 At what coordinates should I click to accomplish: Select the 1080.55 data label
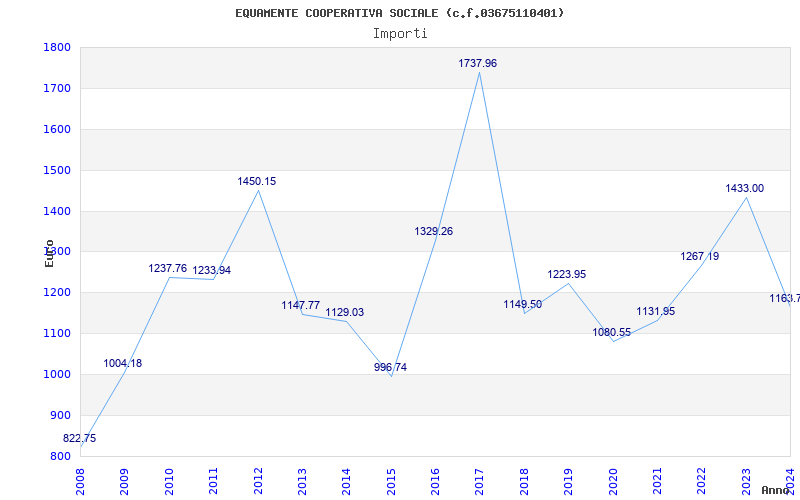click(612, 332)
